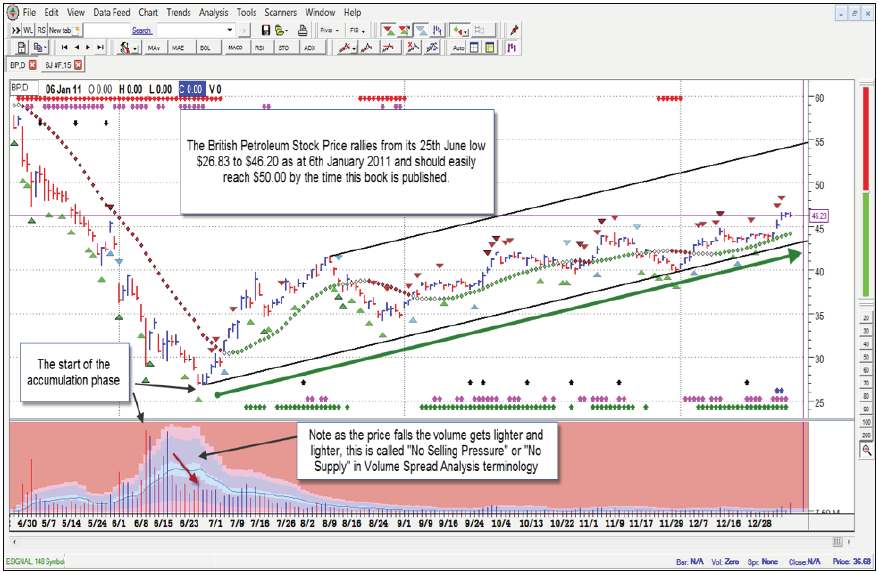The image size is (878, 573).
Task: Open the RS button in toolbar
Action: click(41, 30)
